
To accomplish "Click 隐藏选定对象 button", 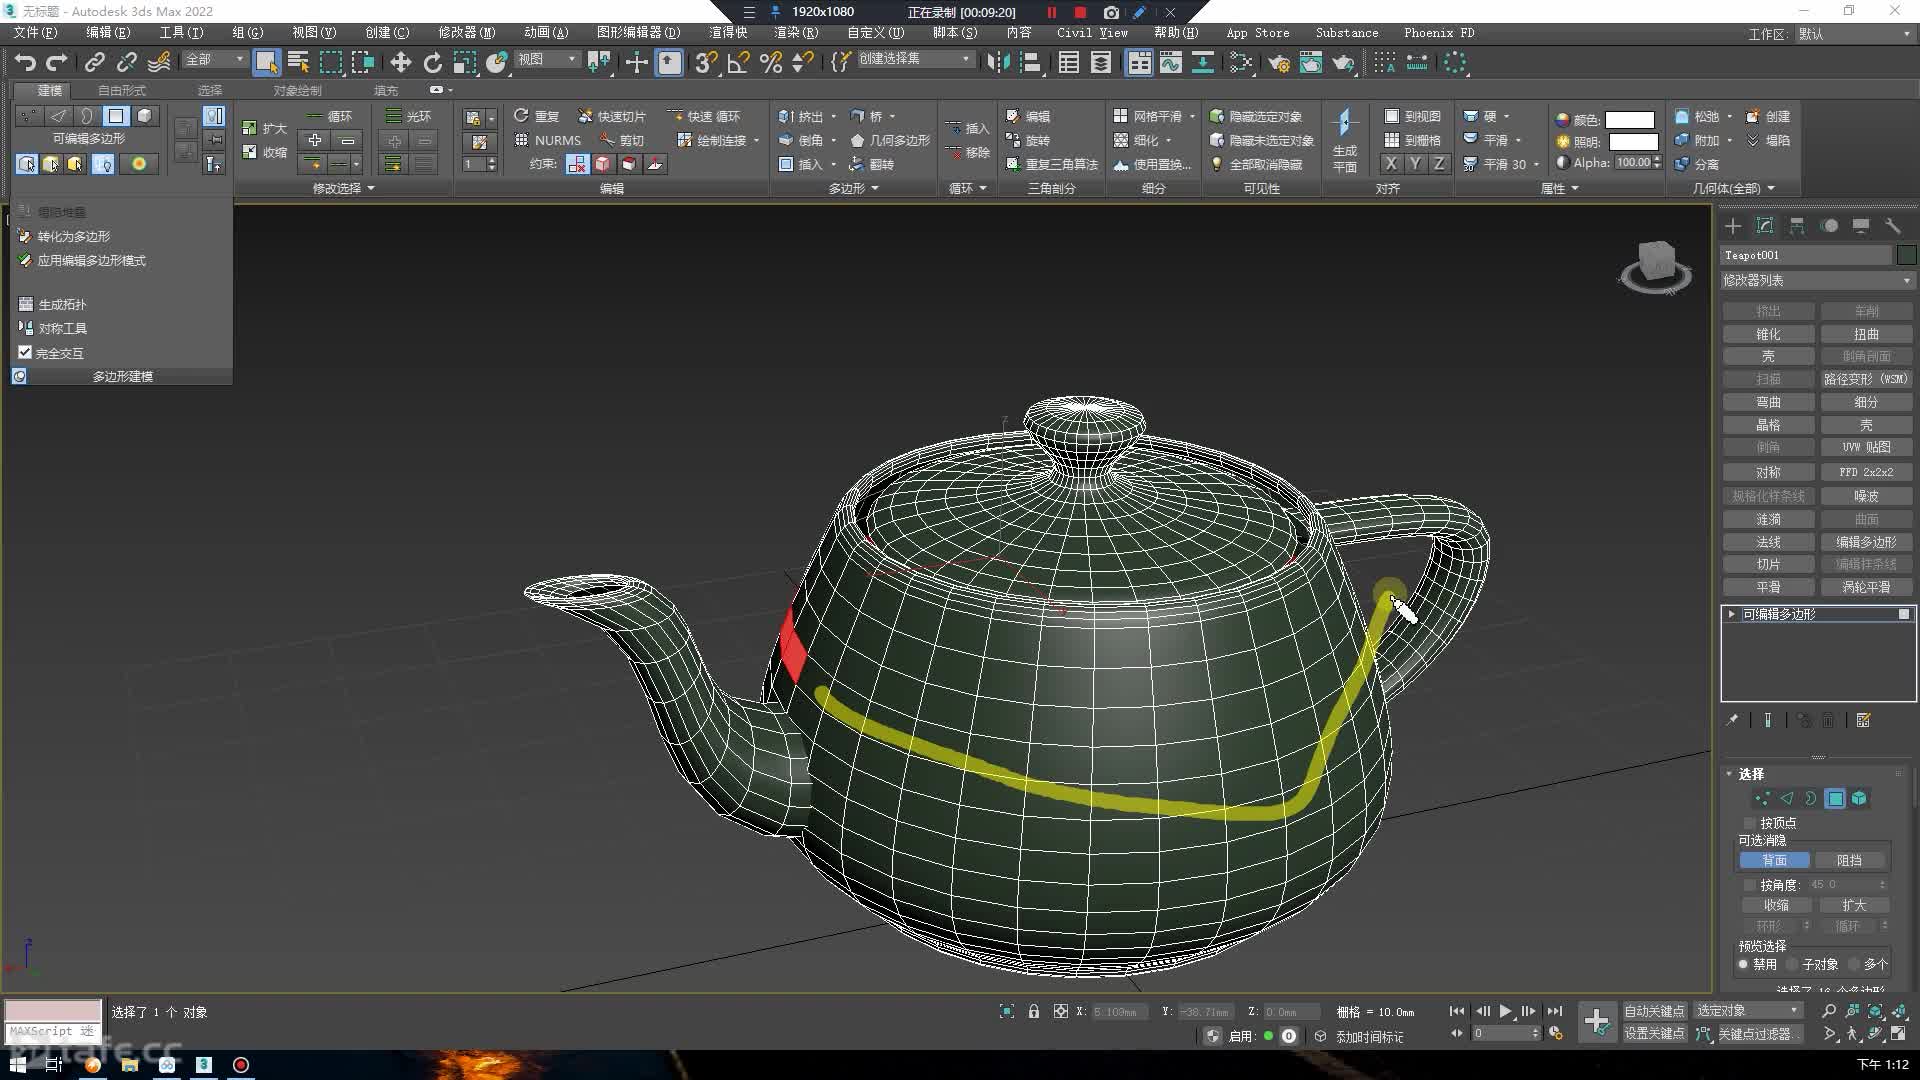I will pos(1256,116).
